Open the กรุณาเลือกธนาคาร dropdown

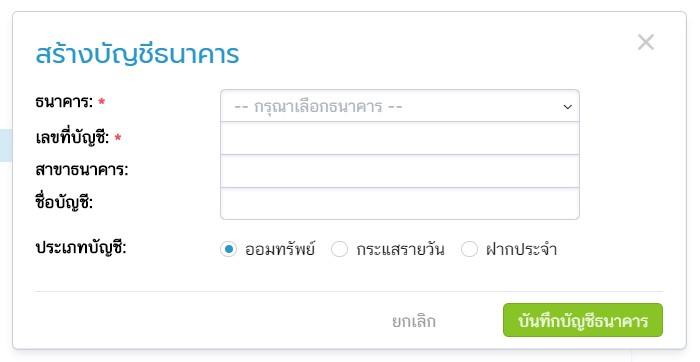tap(400, 106)
